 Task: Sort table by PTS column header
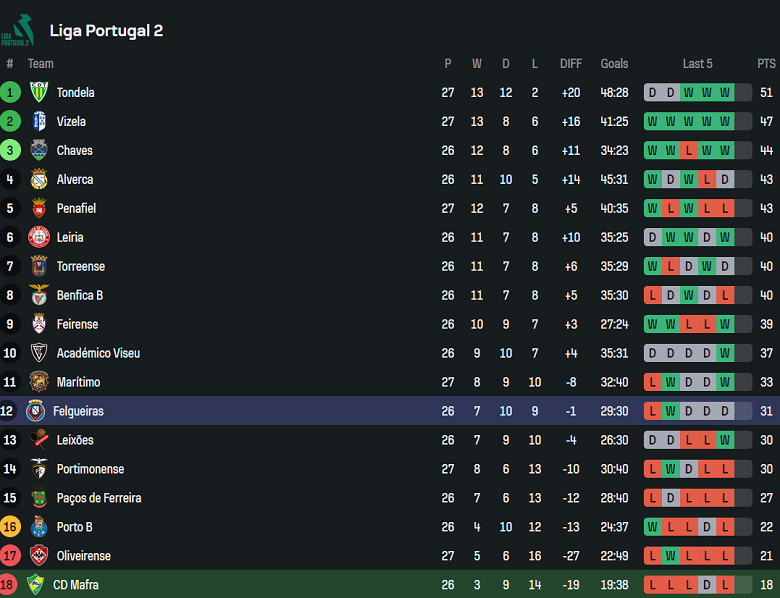click(766, 63)
